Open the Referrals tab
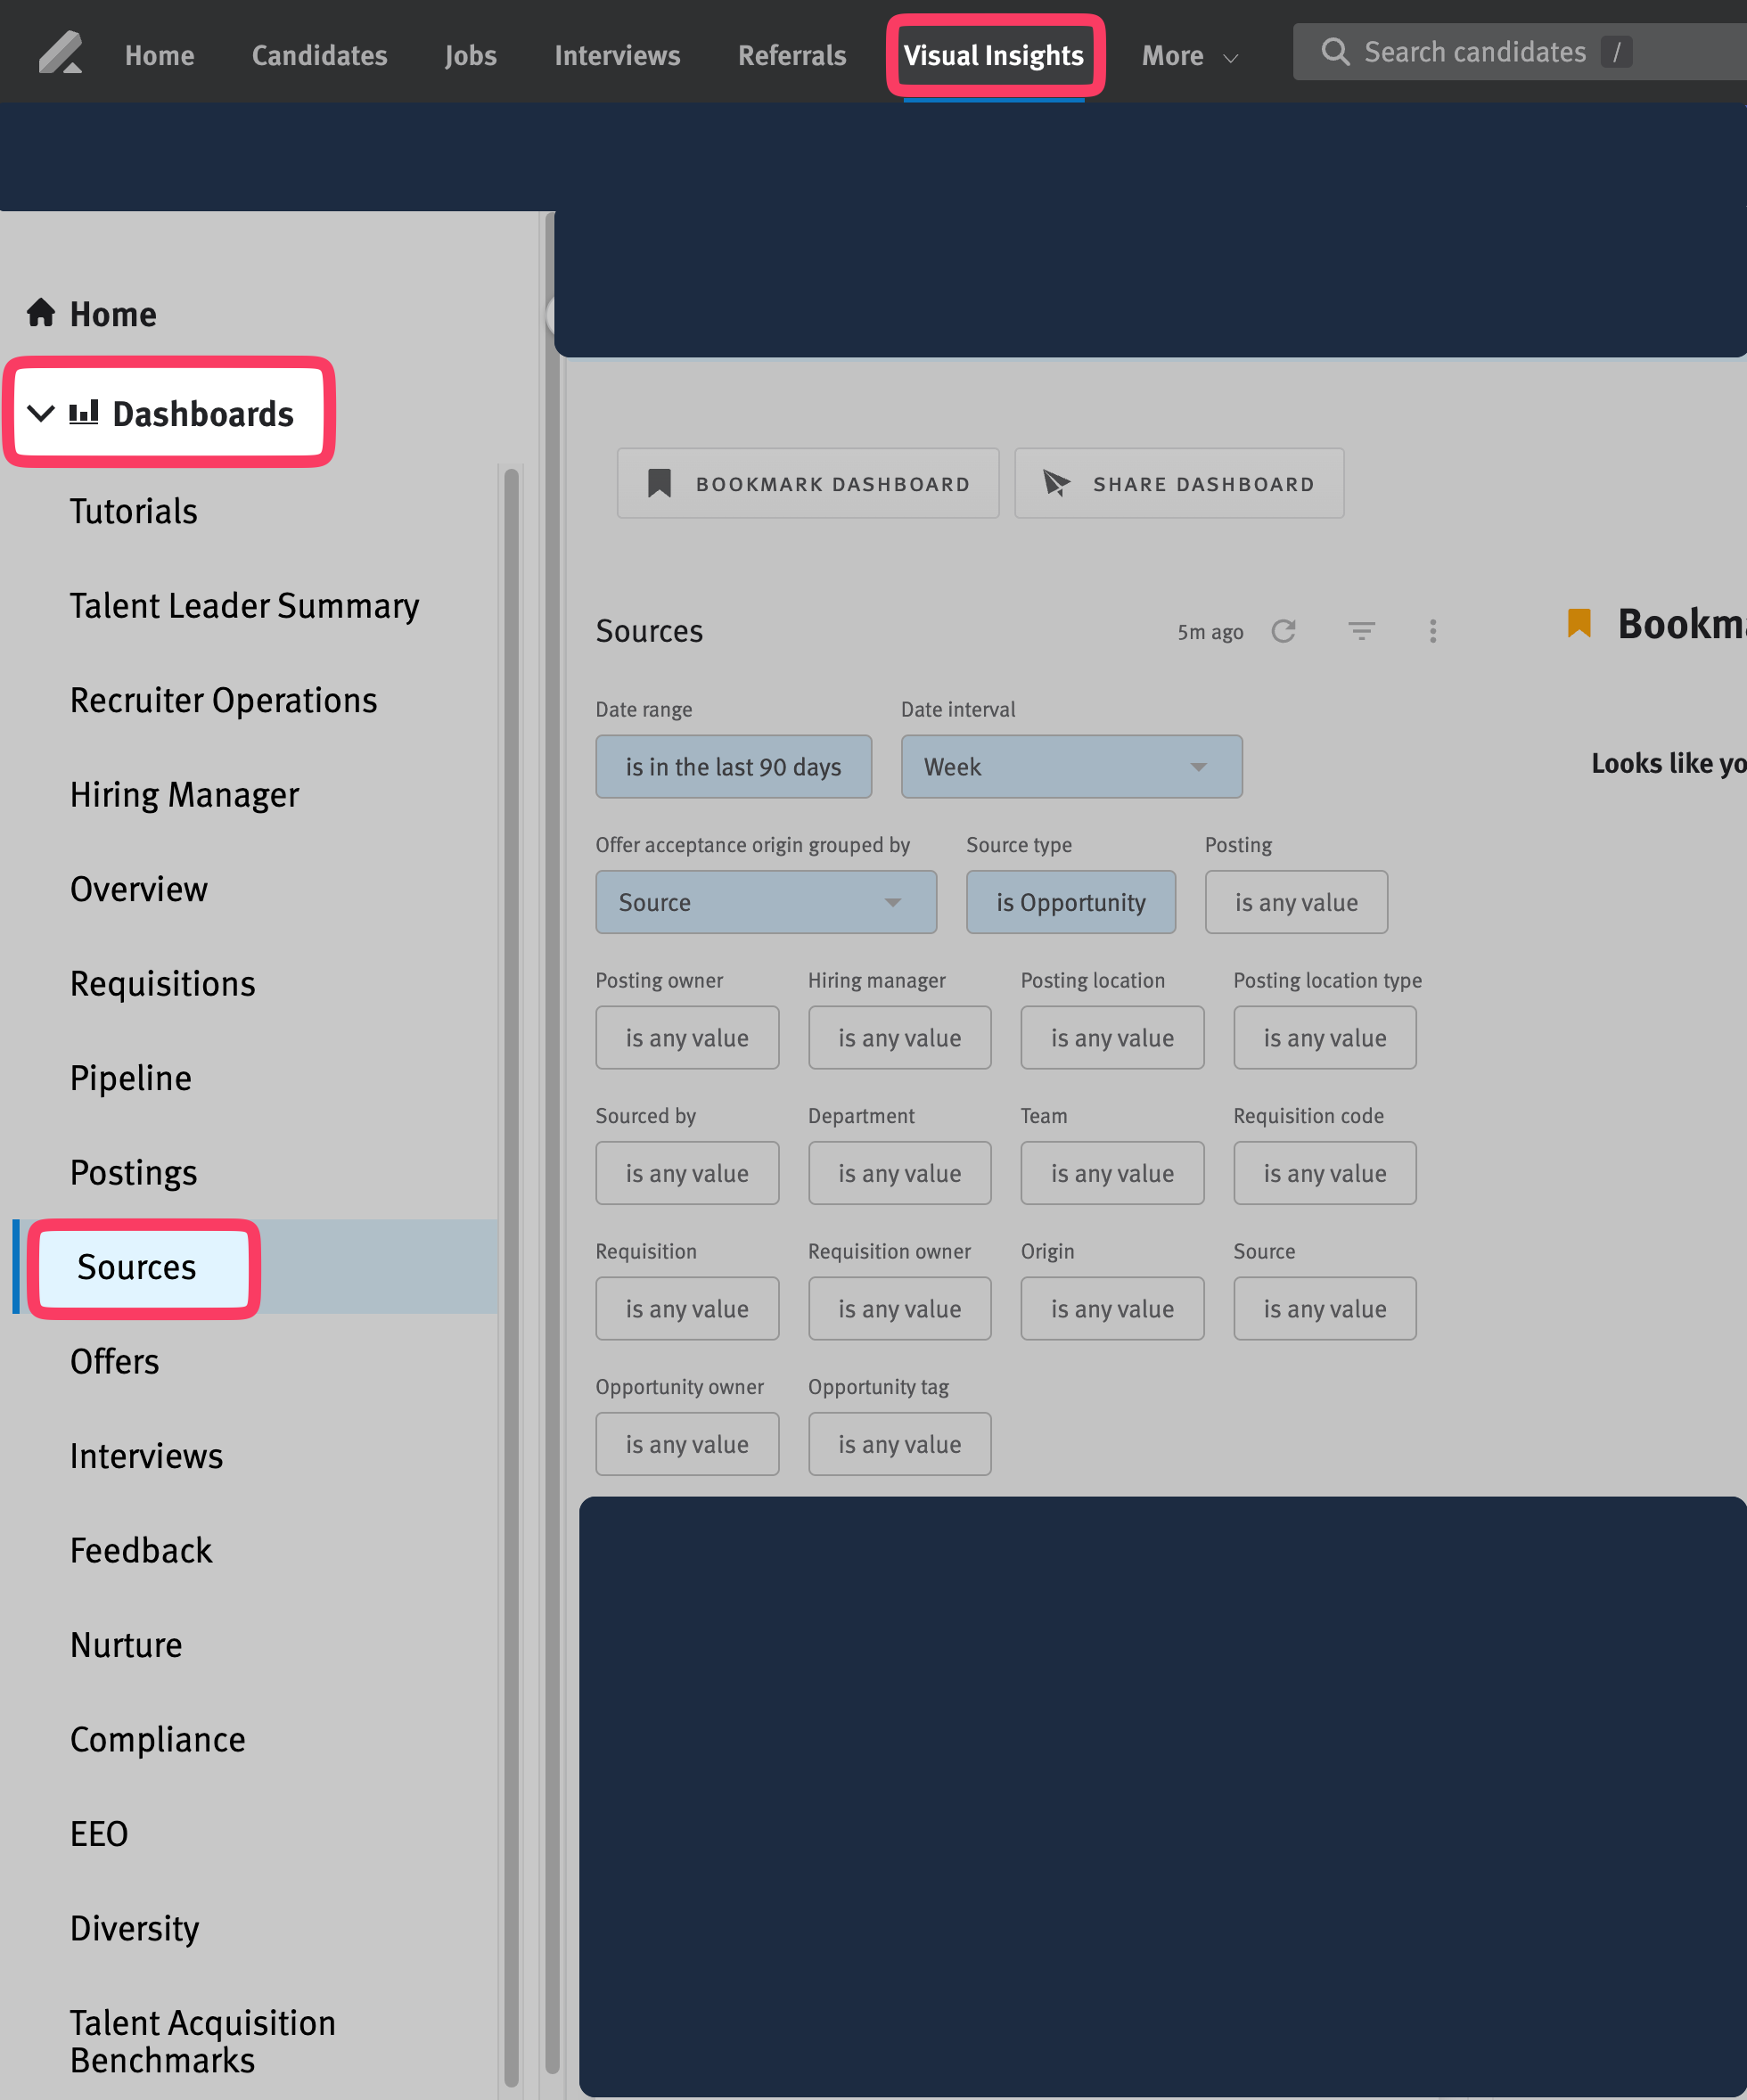Image resolution: width=1747 pixels, height=2100 pixels. pyautogui.click(x=791, y=56)
